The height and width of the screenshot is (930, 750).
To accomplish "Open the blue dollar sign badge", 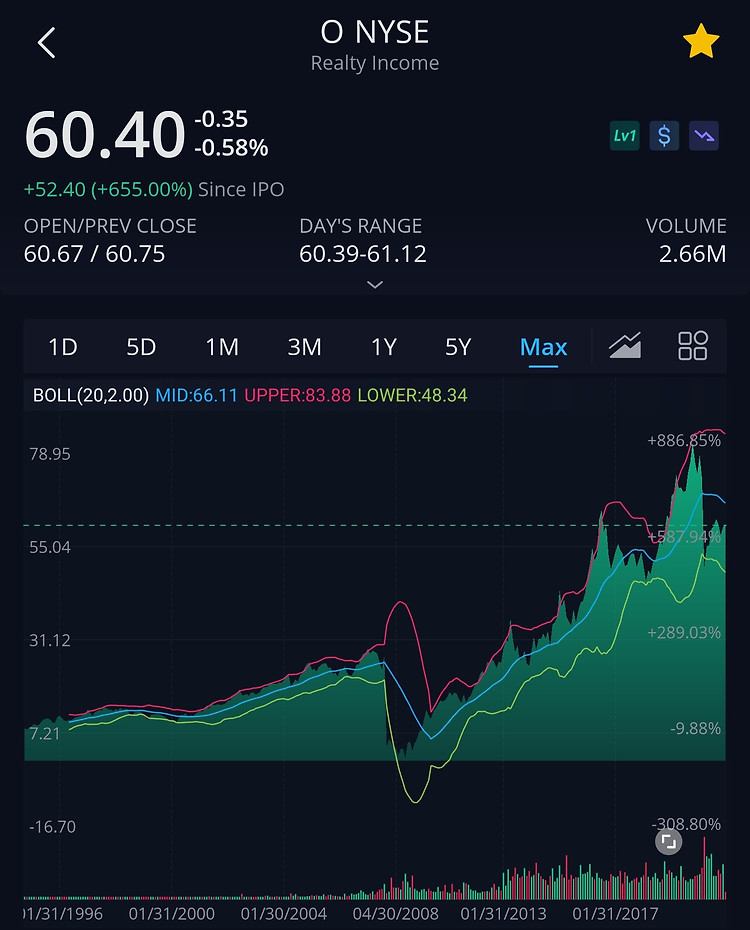I will click(664, 136).
